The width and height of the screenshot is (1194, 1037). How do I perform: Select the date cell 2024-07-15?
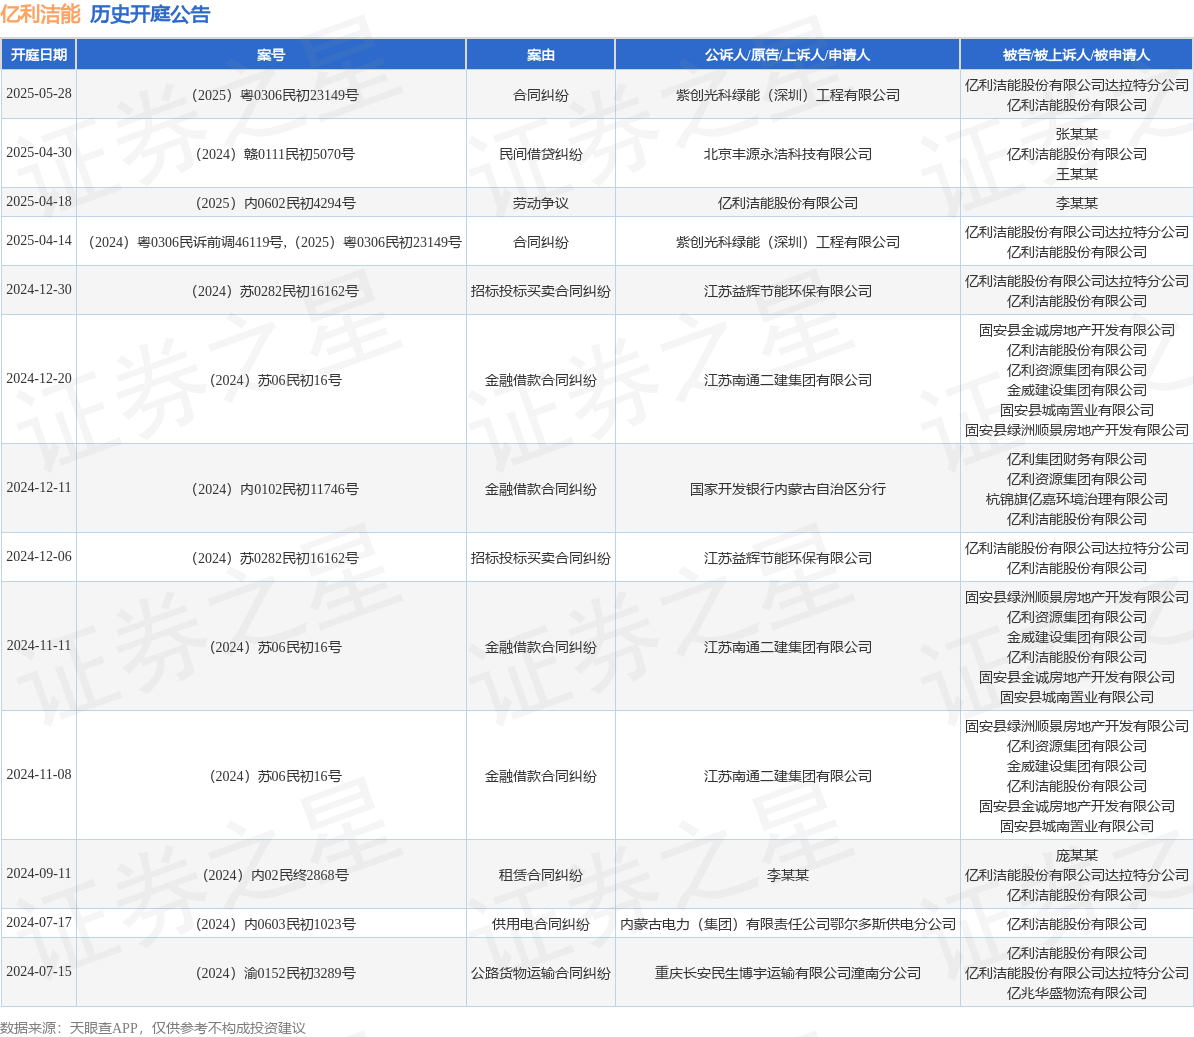coord(39,972)
